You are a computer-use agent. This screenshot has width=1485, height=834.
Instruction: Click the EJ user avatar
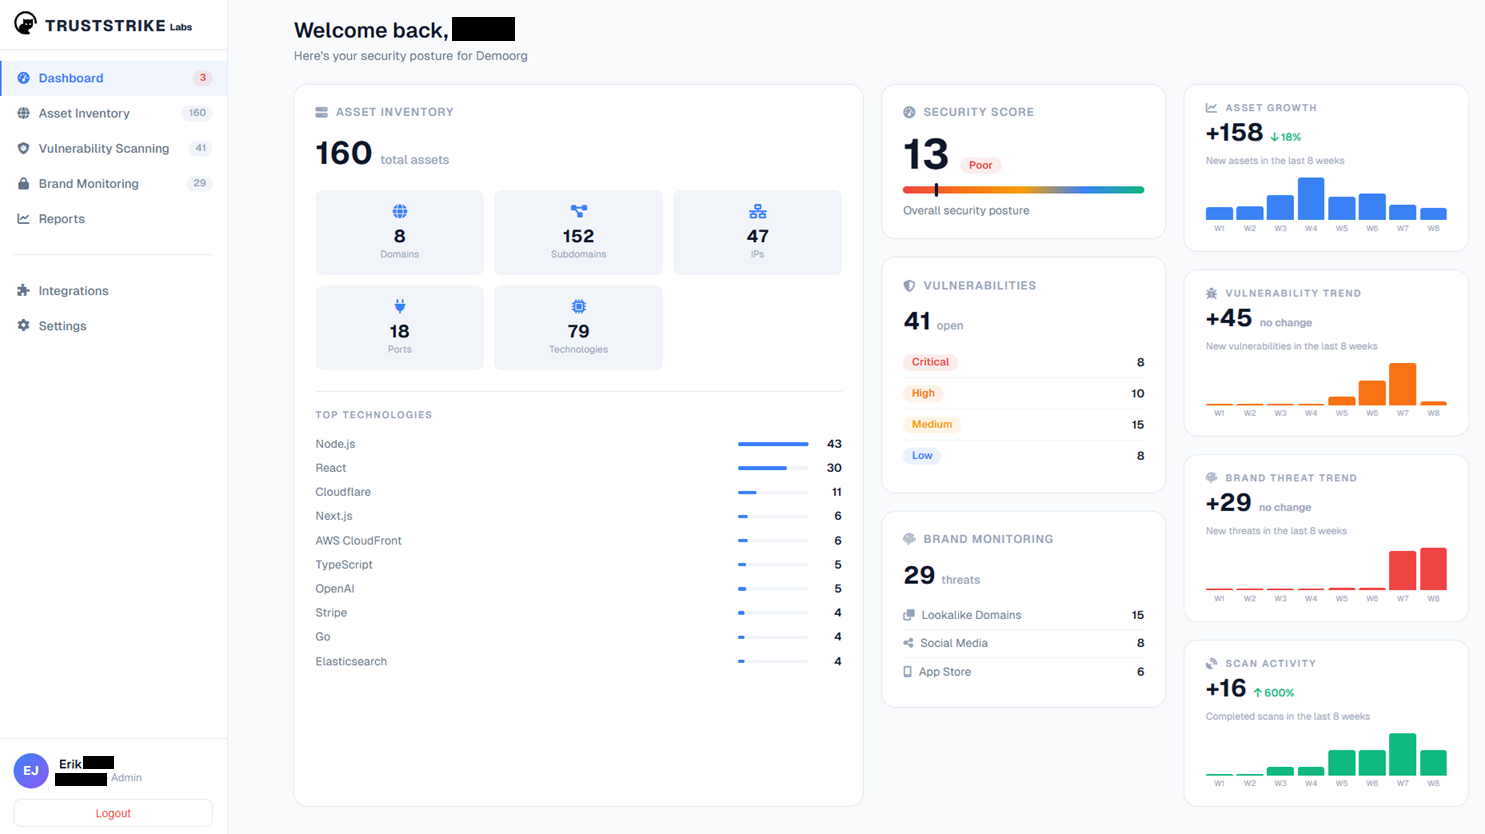pyautogui.click(x=31, y=771)
